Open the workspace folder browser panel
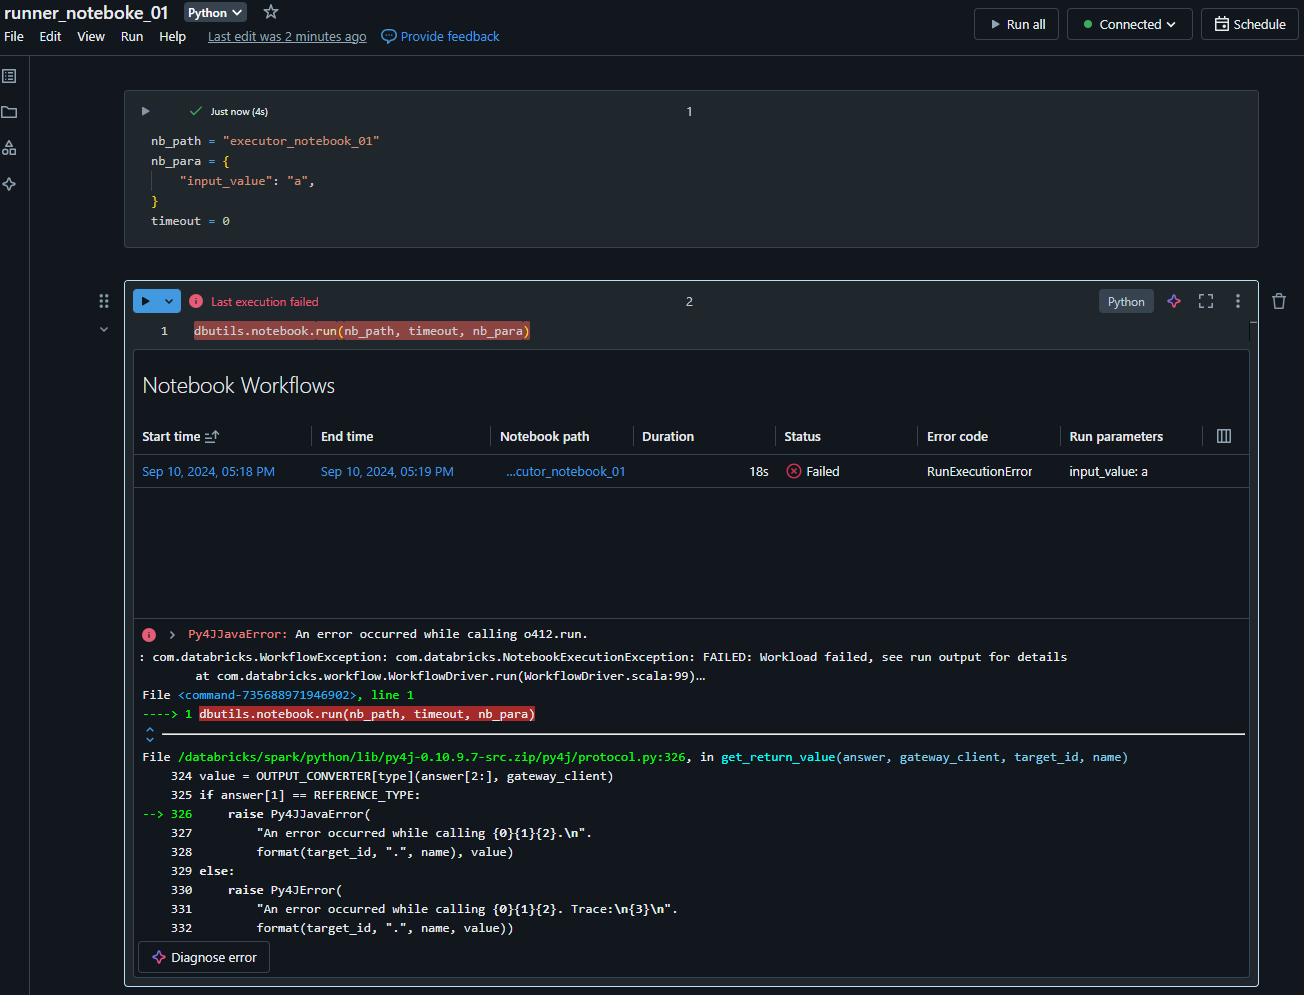 10,112
